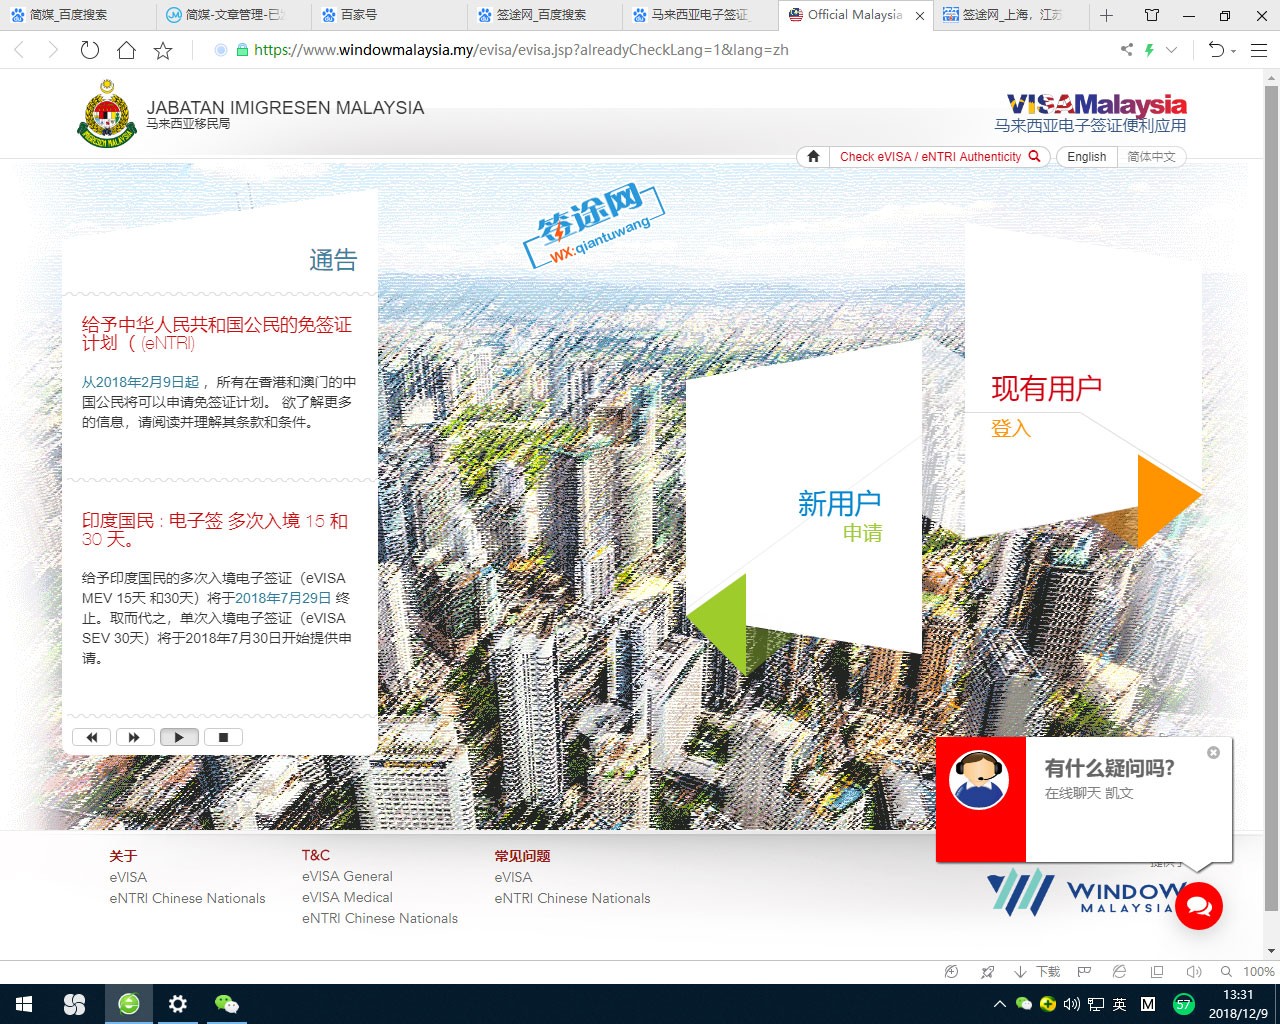Bookmark page with the star icon
1280x1024 pixels.
(x=163, y=50)
